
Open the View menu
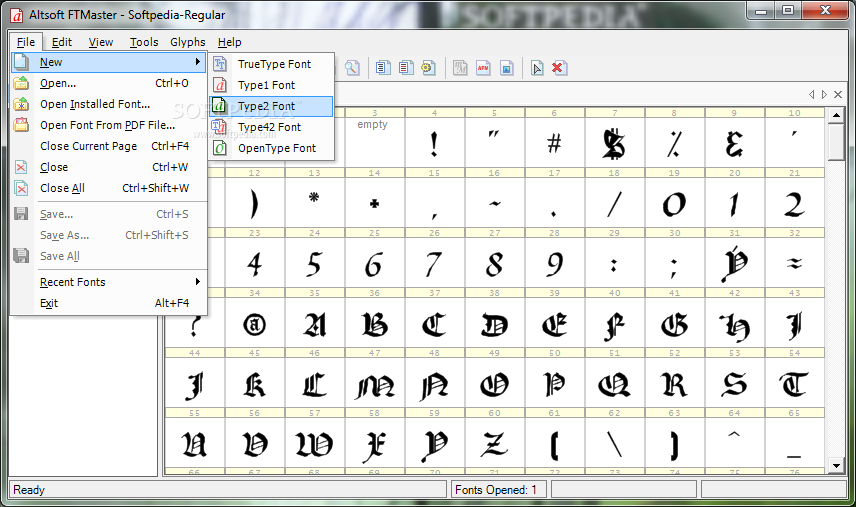101,42
